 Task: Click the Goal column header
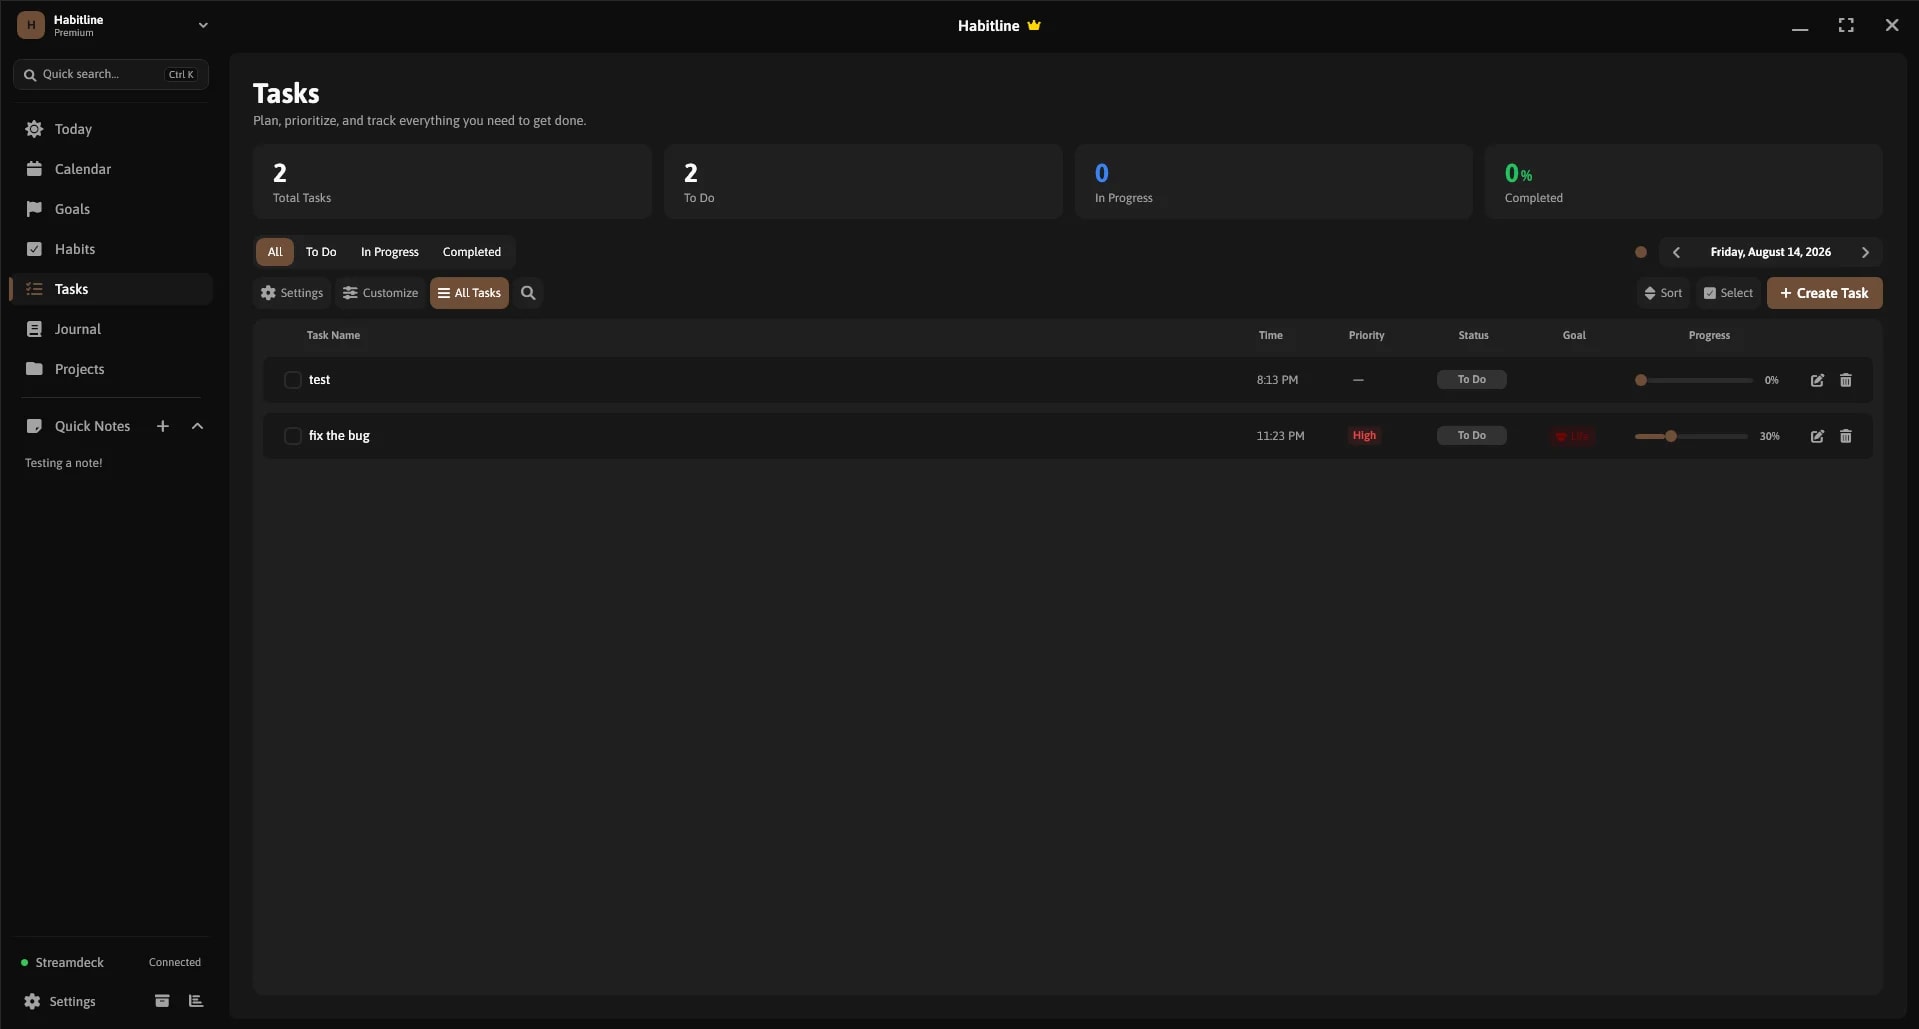1574,335
